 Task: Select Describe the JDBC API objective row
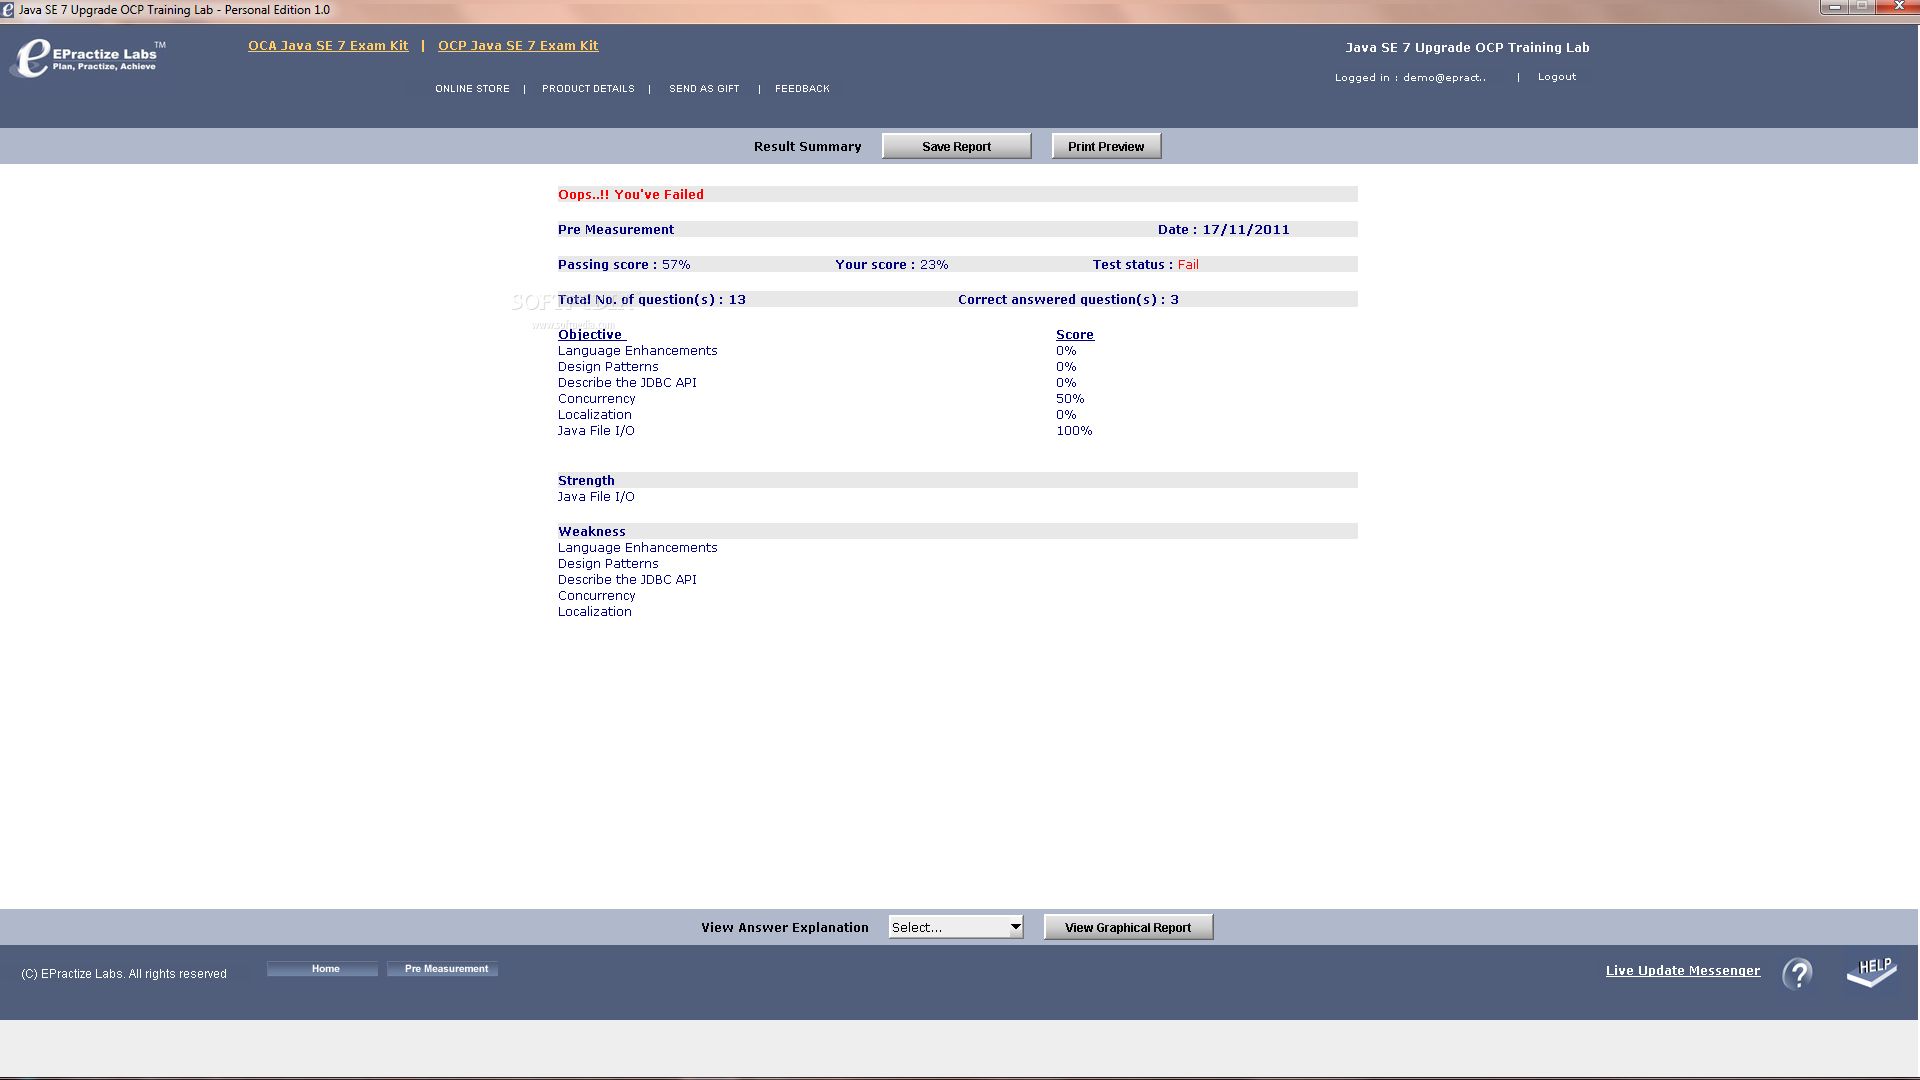(627, 383)
